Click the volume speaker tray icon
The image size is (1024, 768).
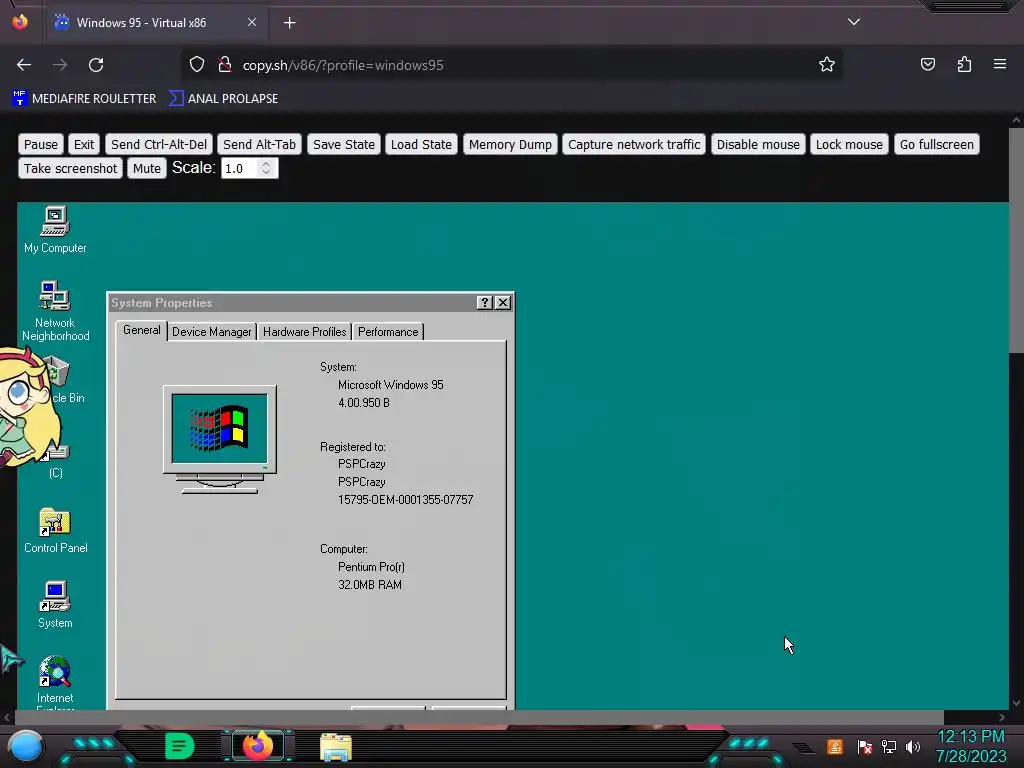[913, 746]
